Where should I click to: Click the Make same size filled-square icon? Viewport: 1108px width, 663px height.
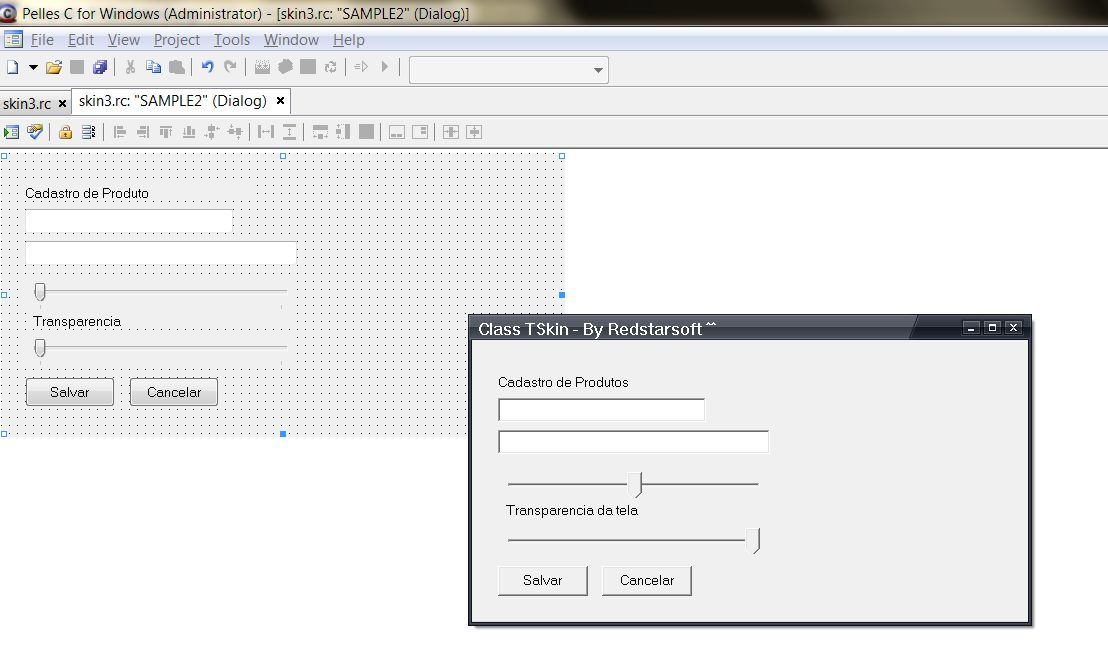coord(366,132)
